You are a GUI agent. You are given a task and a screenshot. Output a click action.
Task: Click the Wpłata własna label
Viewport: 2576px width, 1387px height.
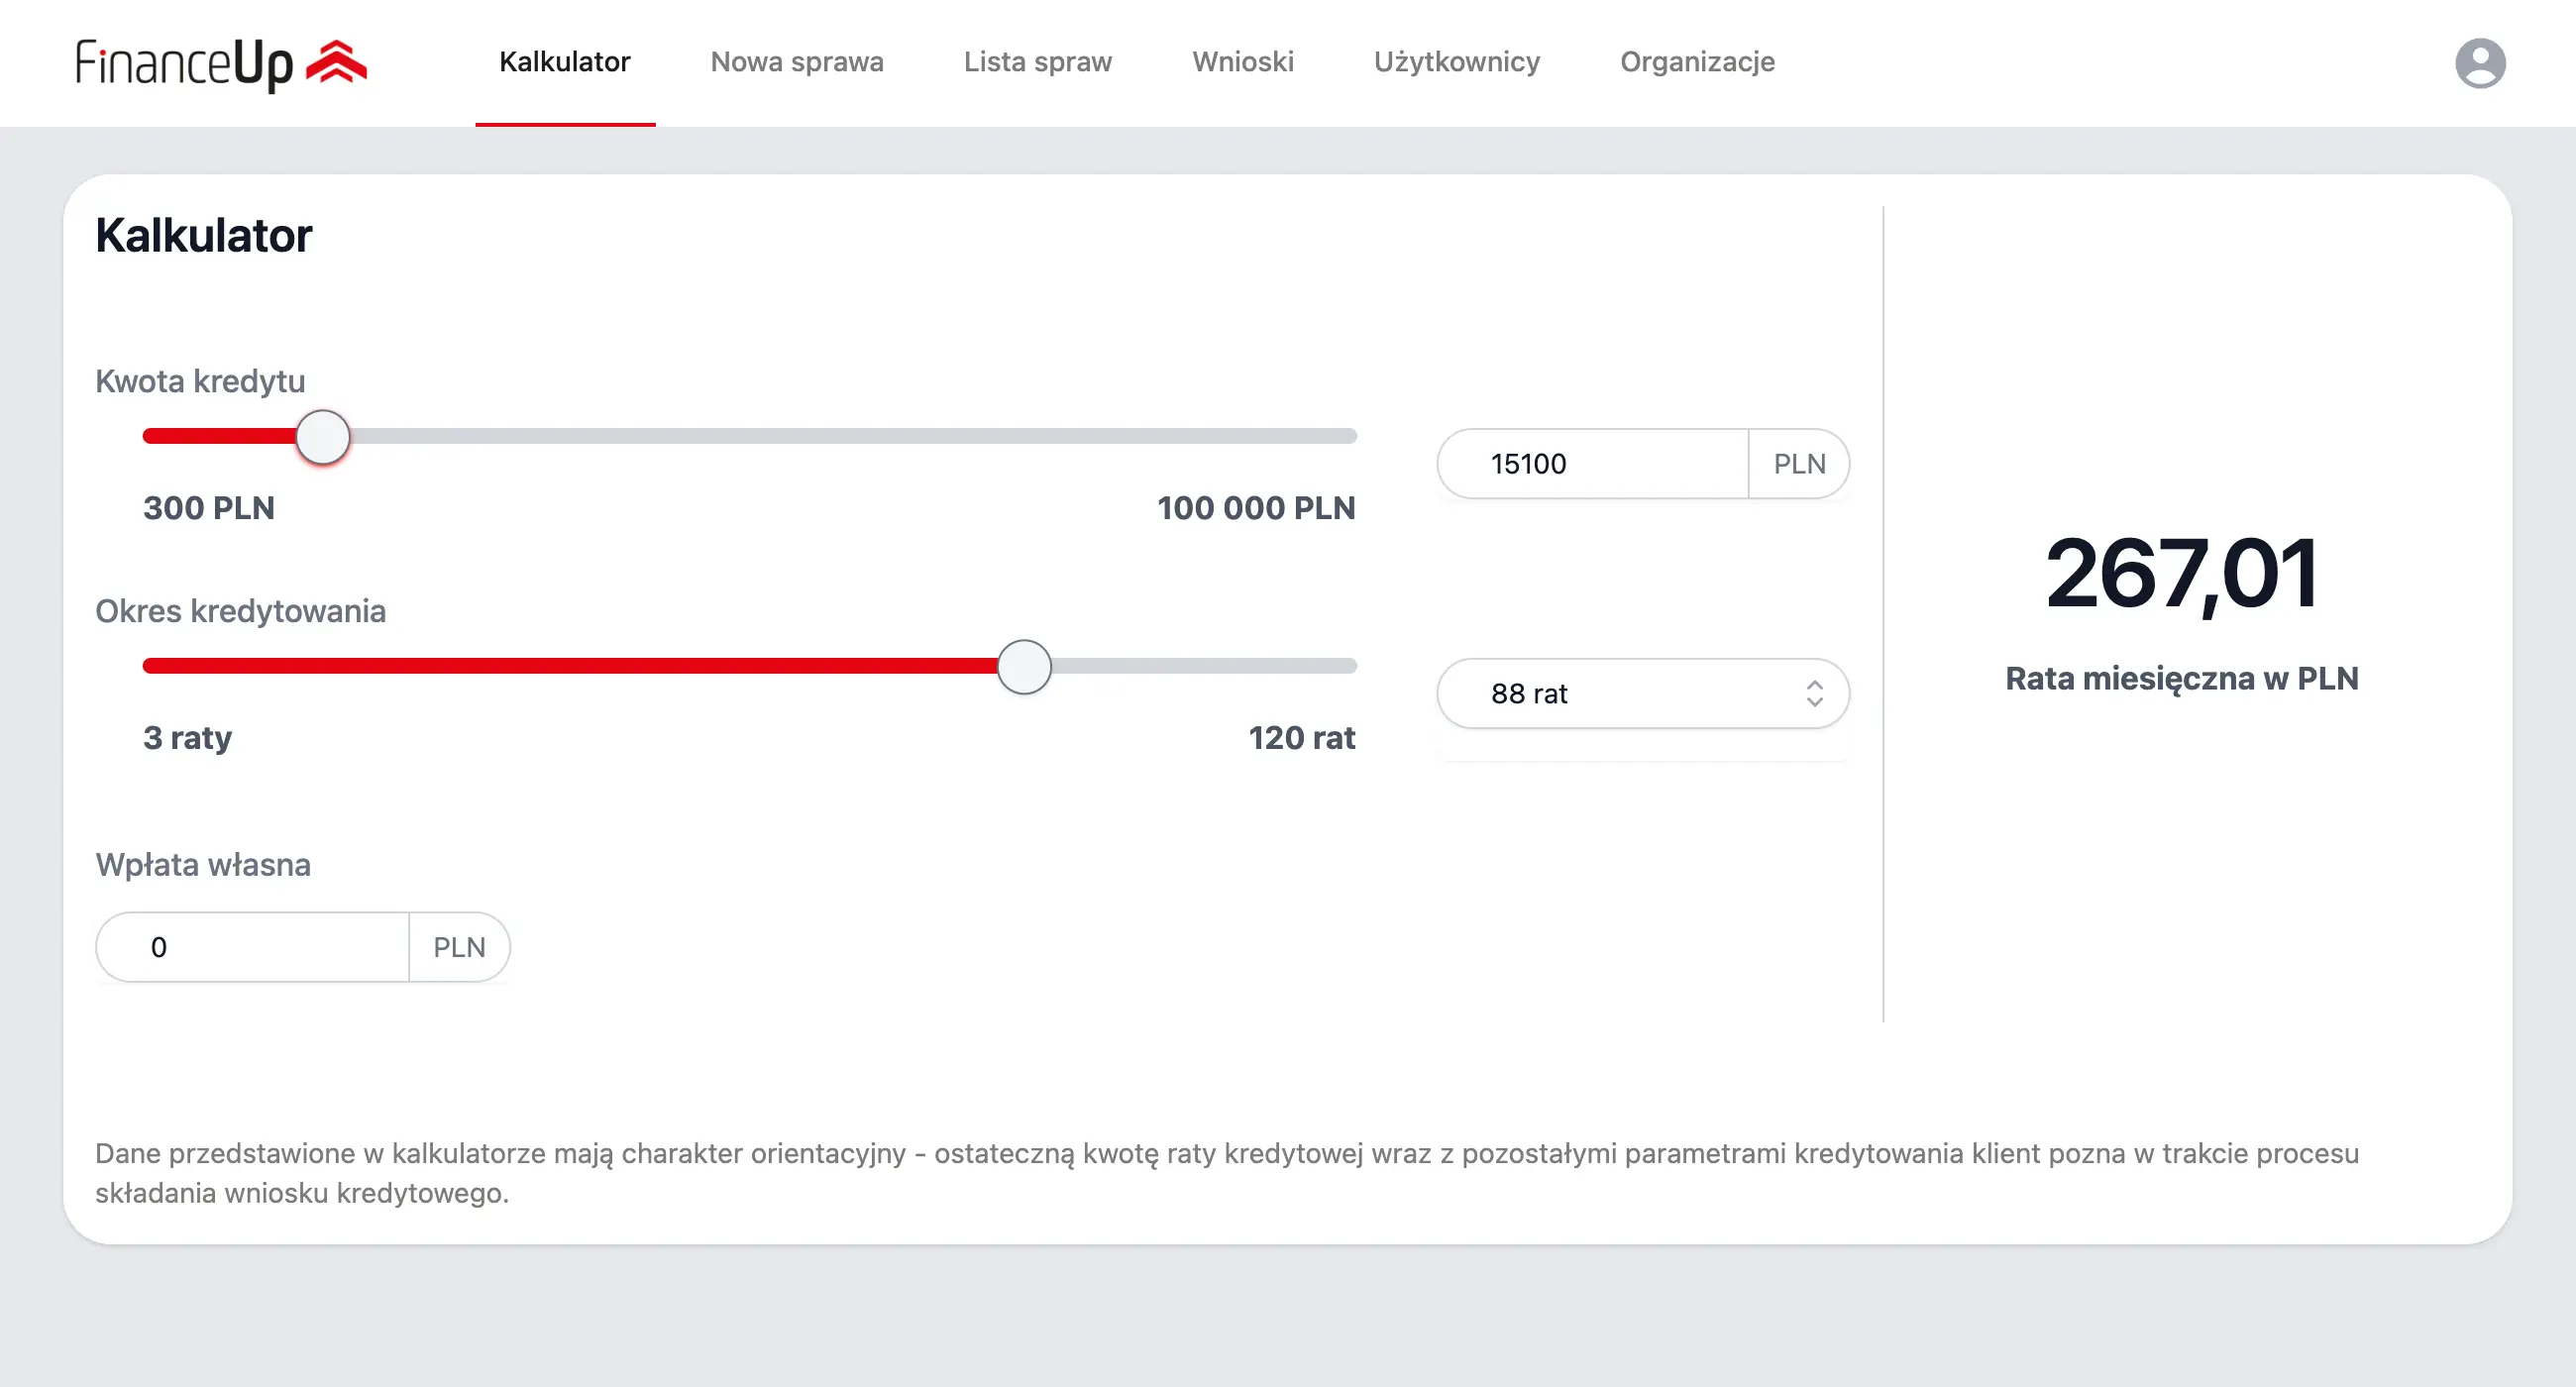click(203, 865)
